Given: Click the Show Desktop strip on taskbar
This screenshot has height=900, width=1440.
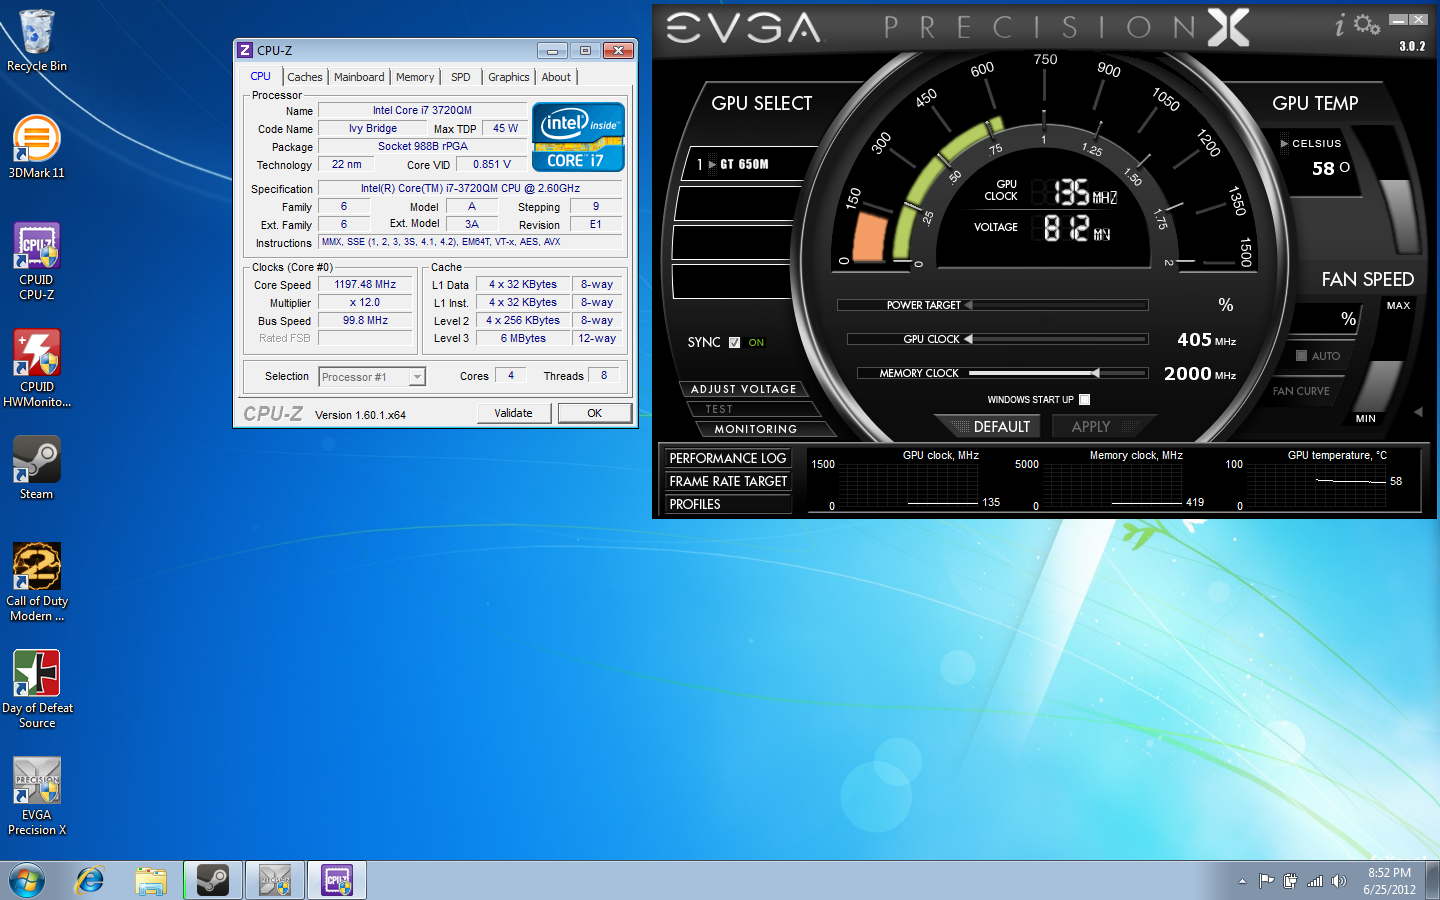Looking at the screenshot, I should coord(1433,881).
